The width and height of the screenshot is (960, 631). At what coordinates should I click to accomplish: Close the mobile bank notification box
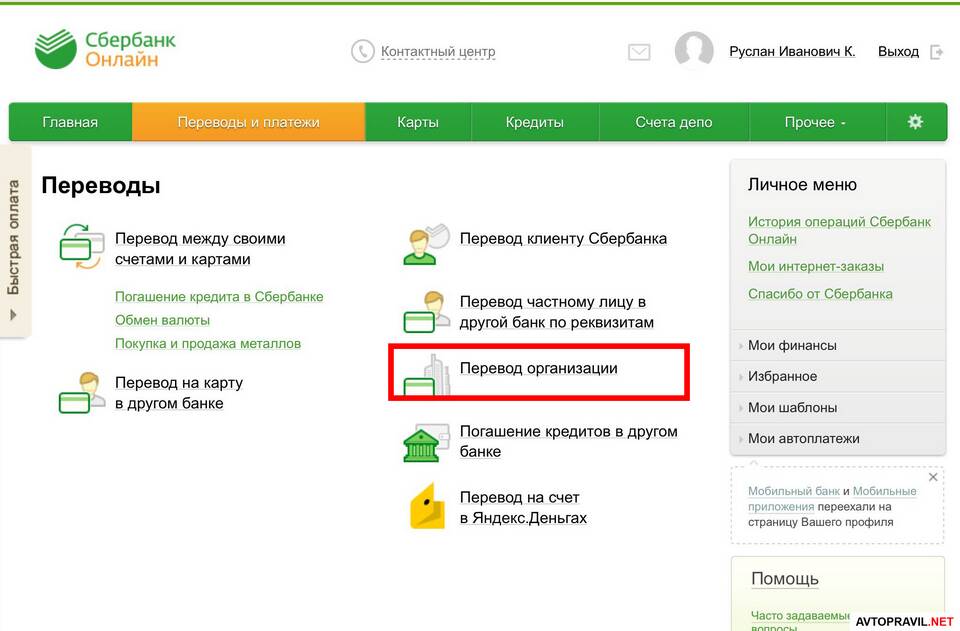coord(933,477)
